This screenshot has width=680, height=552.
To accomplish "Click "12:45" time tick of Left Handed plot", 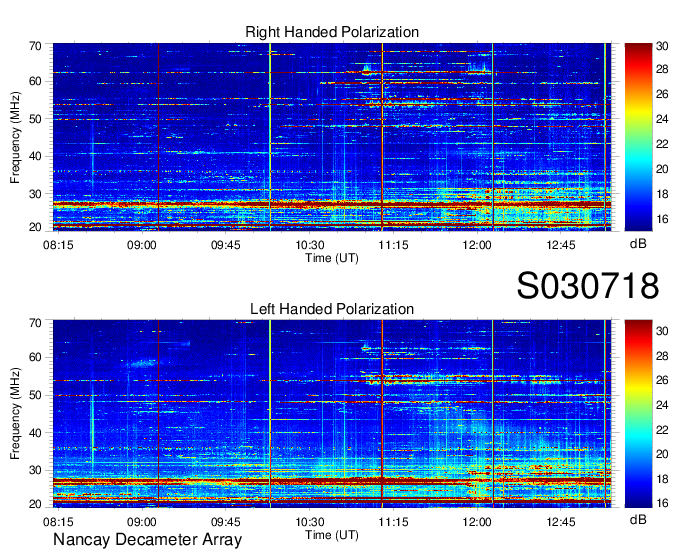I will pos(561,522).
